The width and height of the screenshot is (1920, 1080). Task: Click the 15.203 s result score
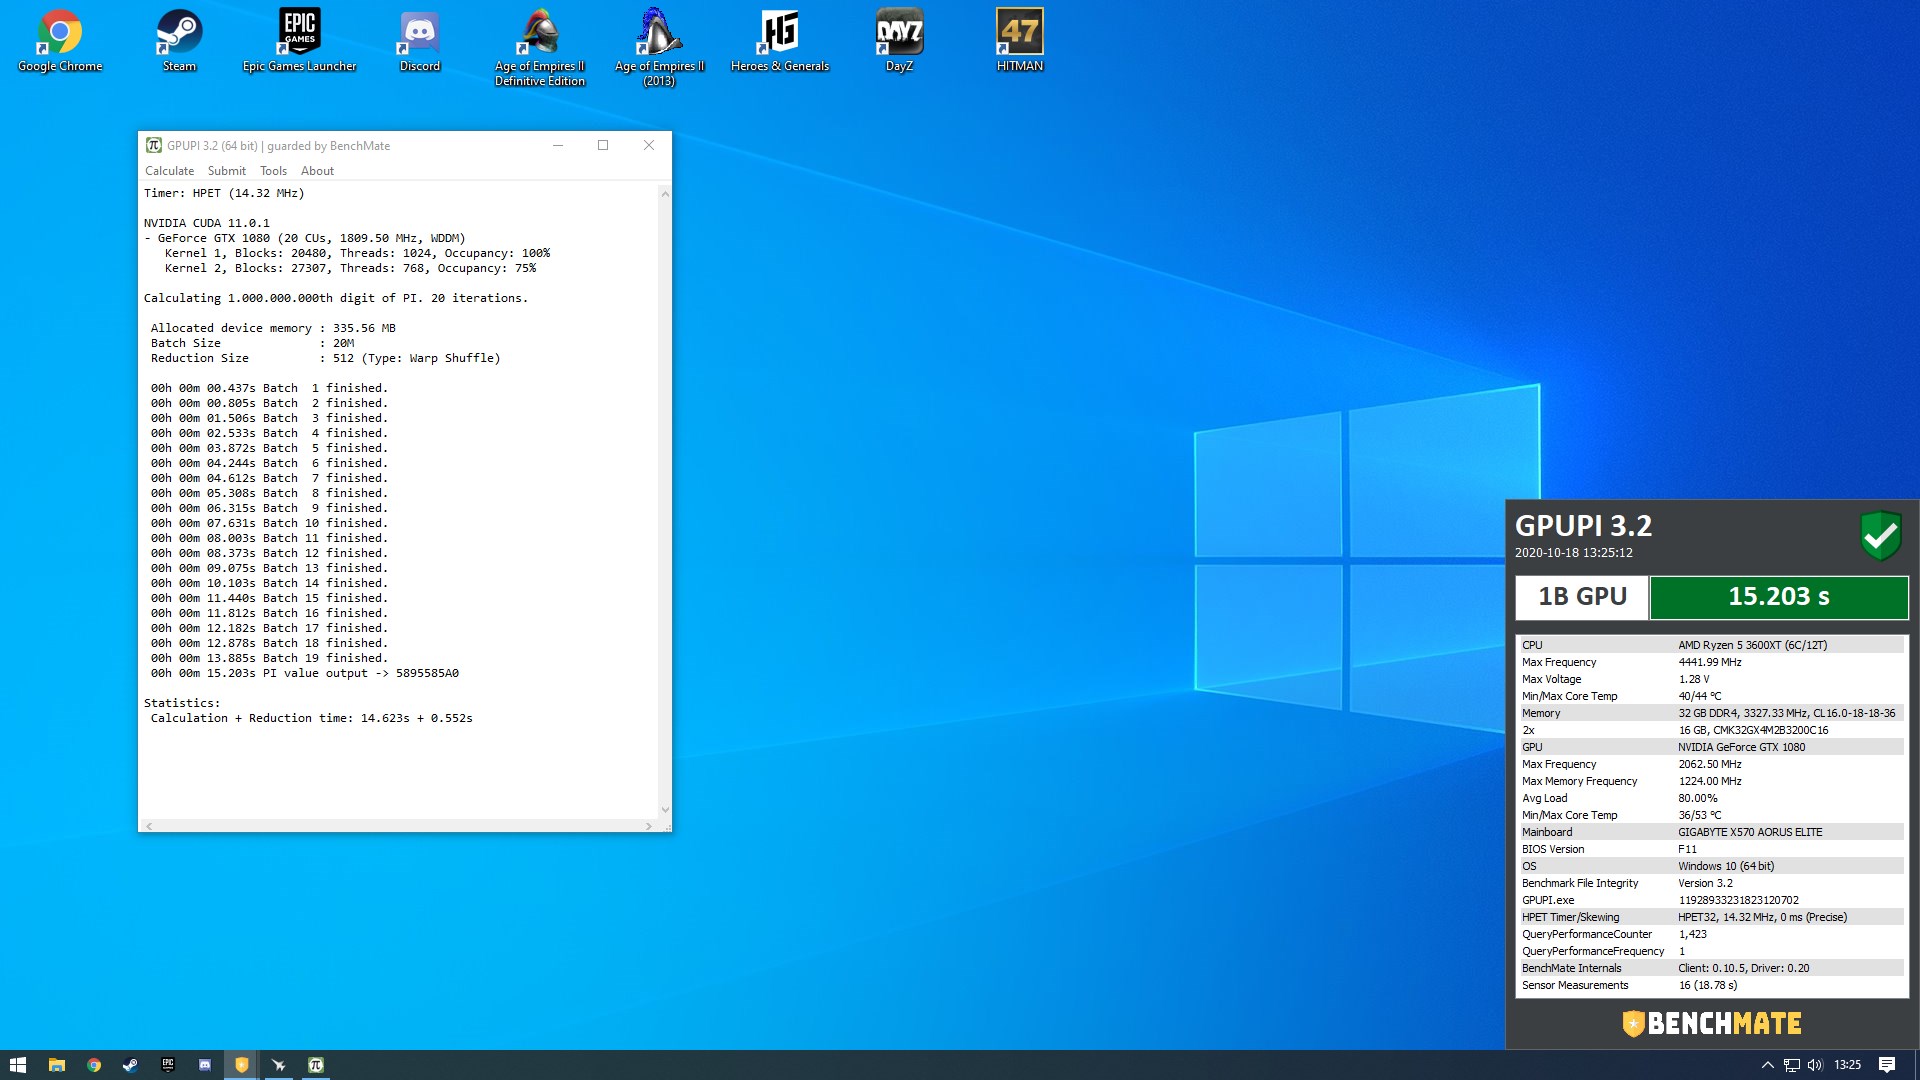pos(1778,597)
